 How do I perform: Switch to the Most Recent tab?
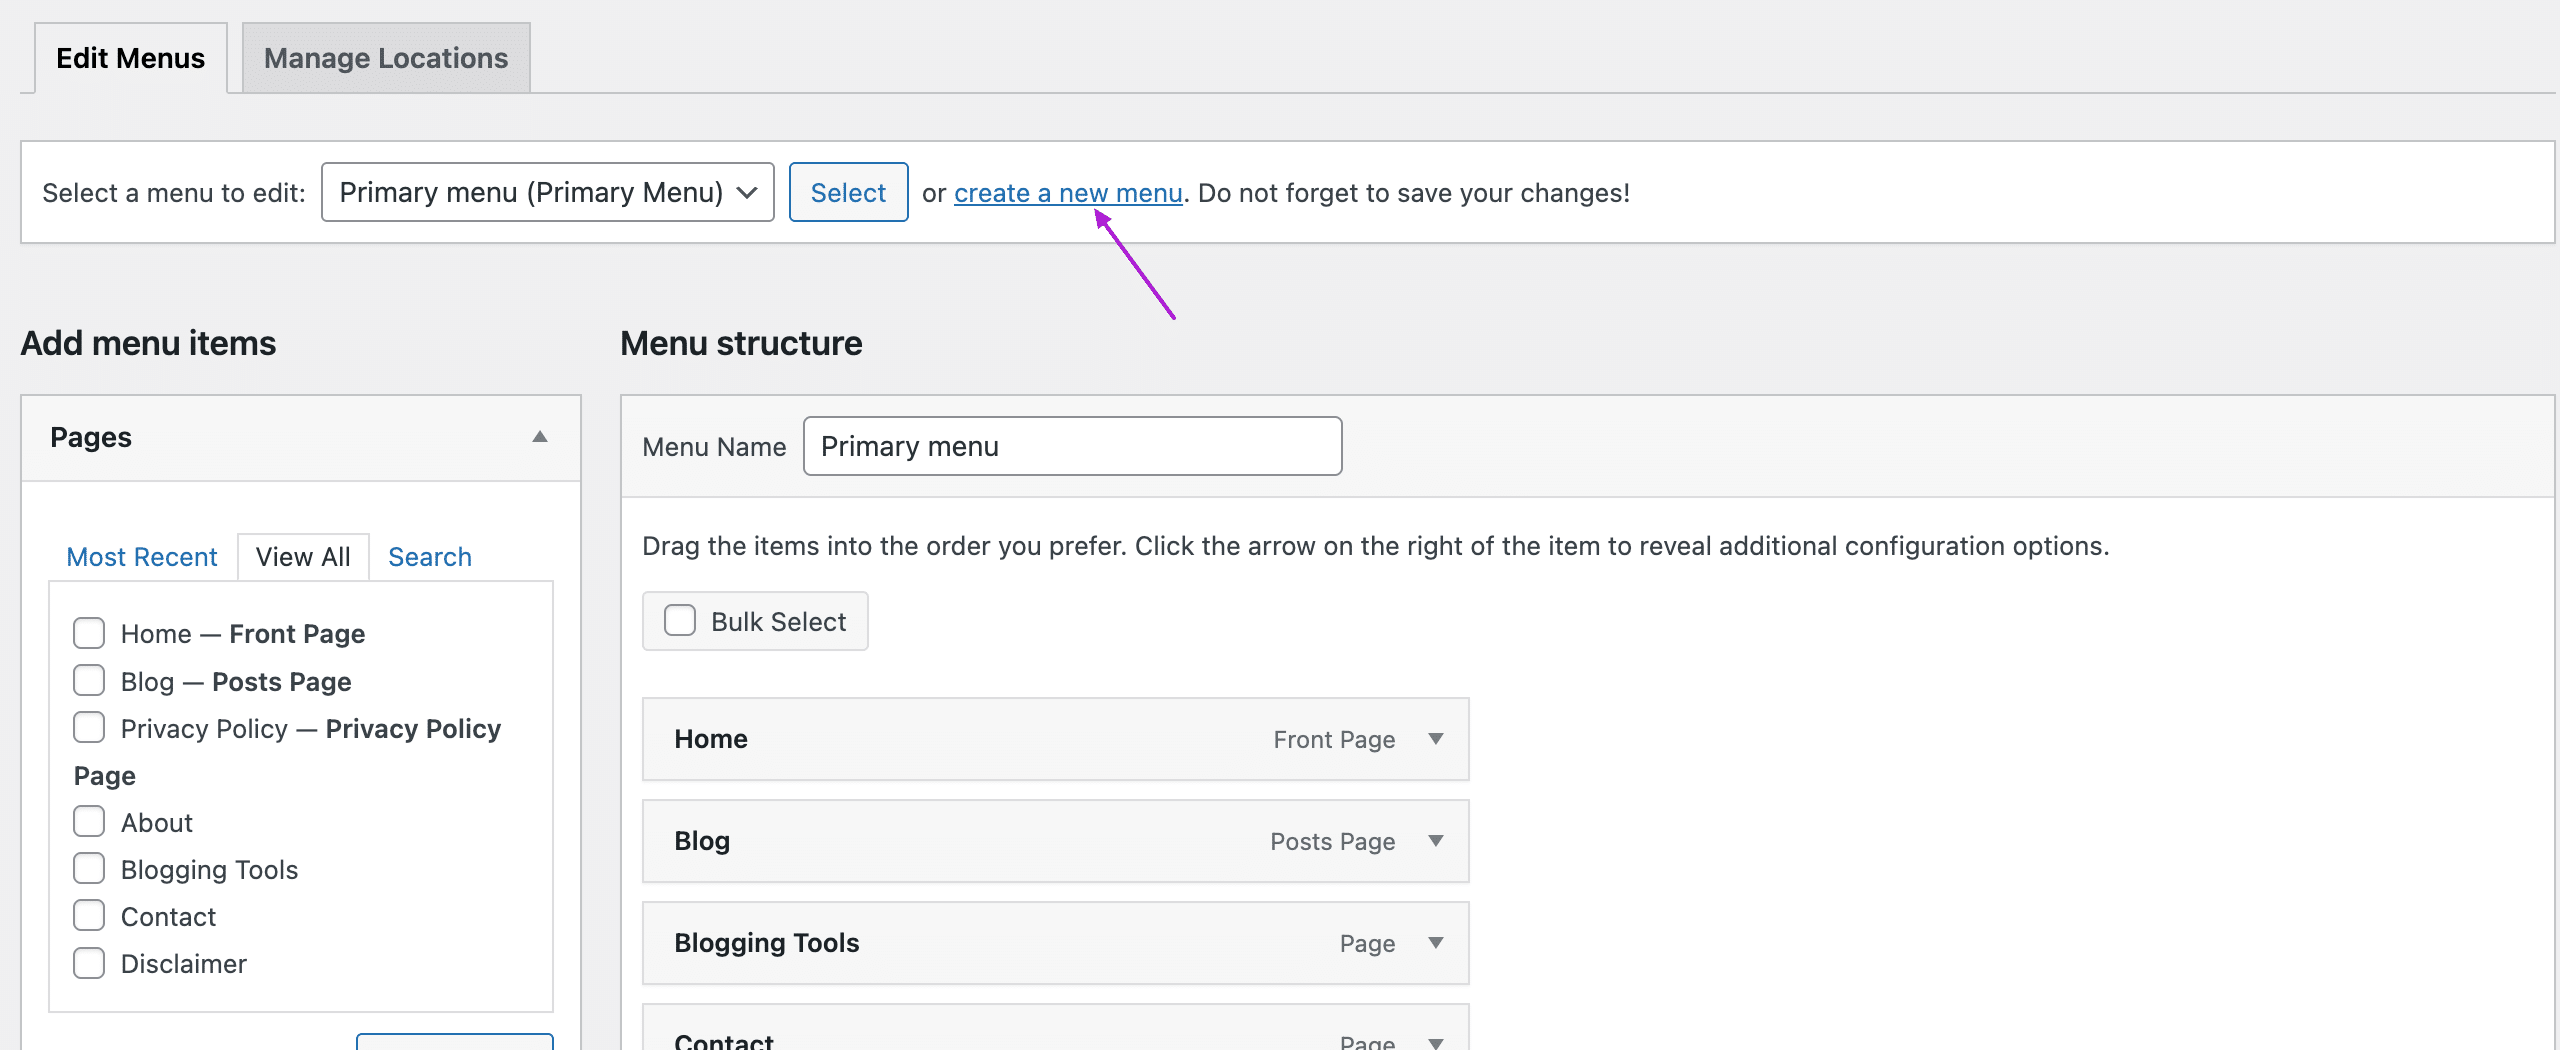(141, 556)
